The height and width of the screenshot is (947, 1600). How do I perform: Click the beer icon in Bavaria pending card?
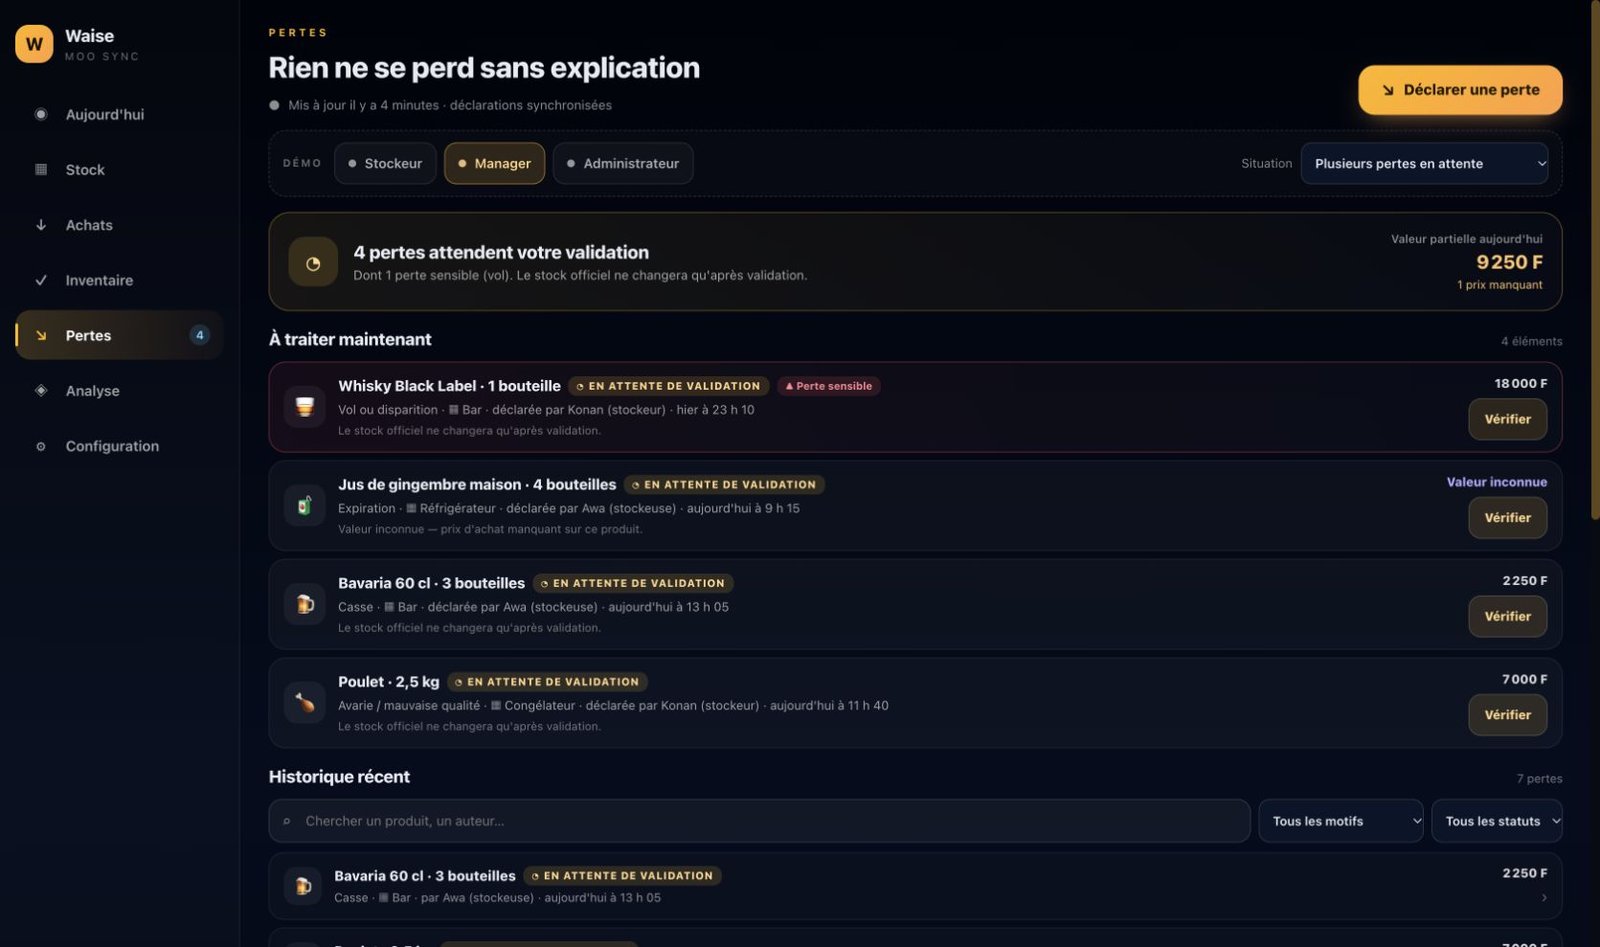pos(305,604)
